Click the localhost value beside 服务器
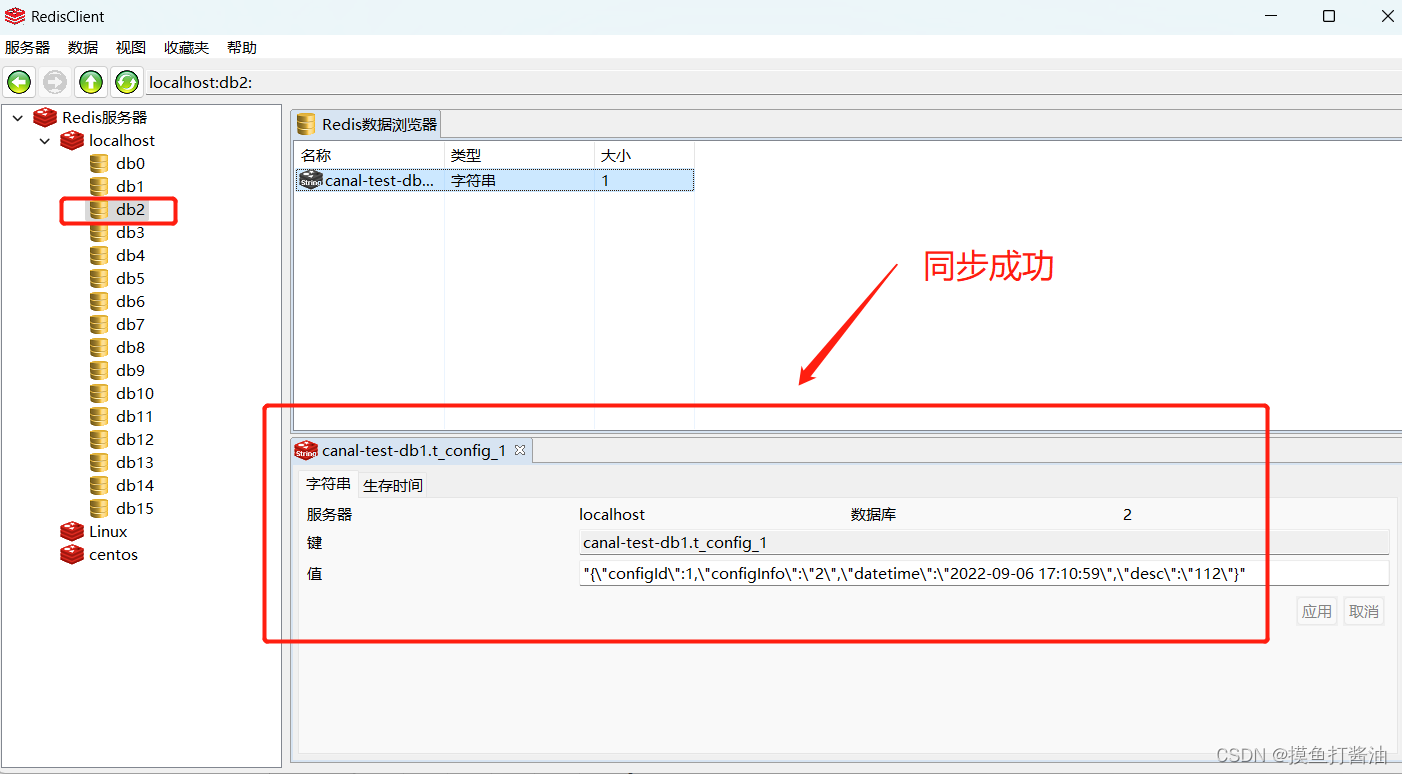 point(612,514)
